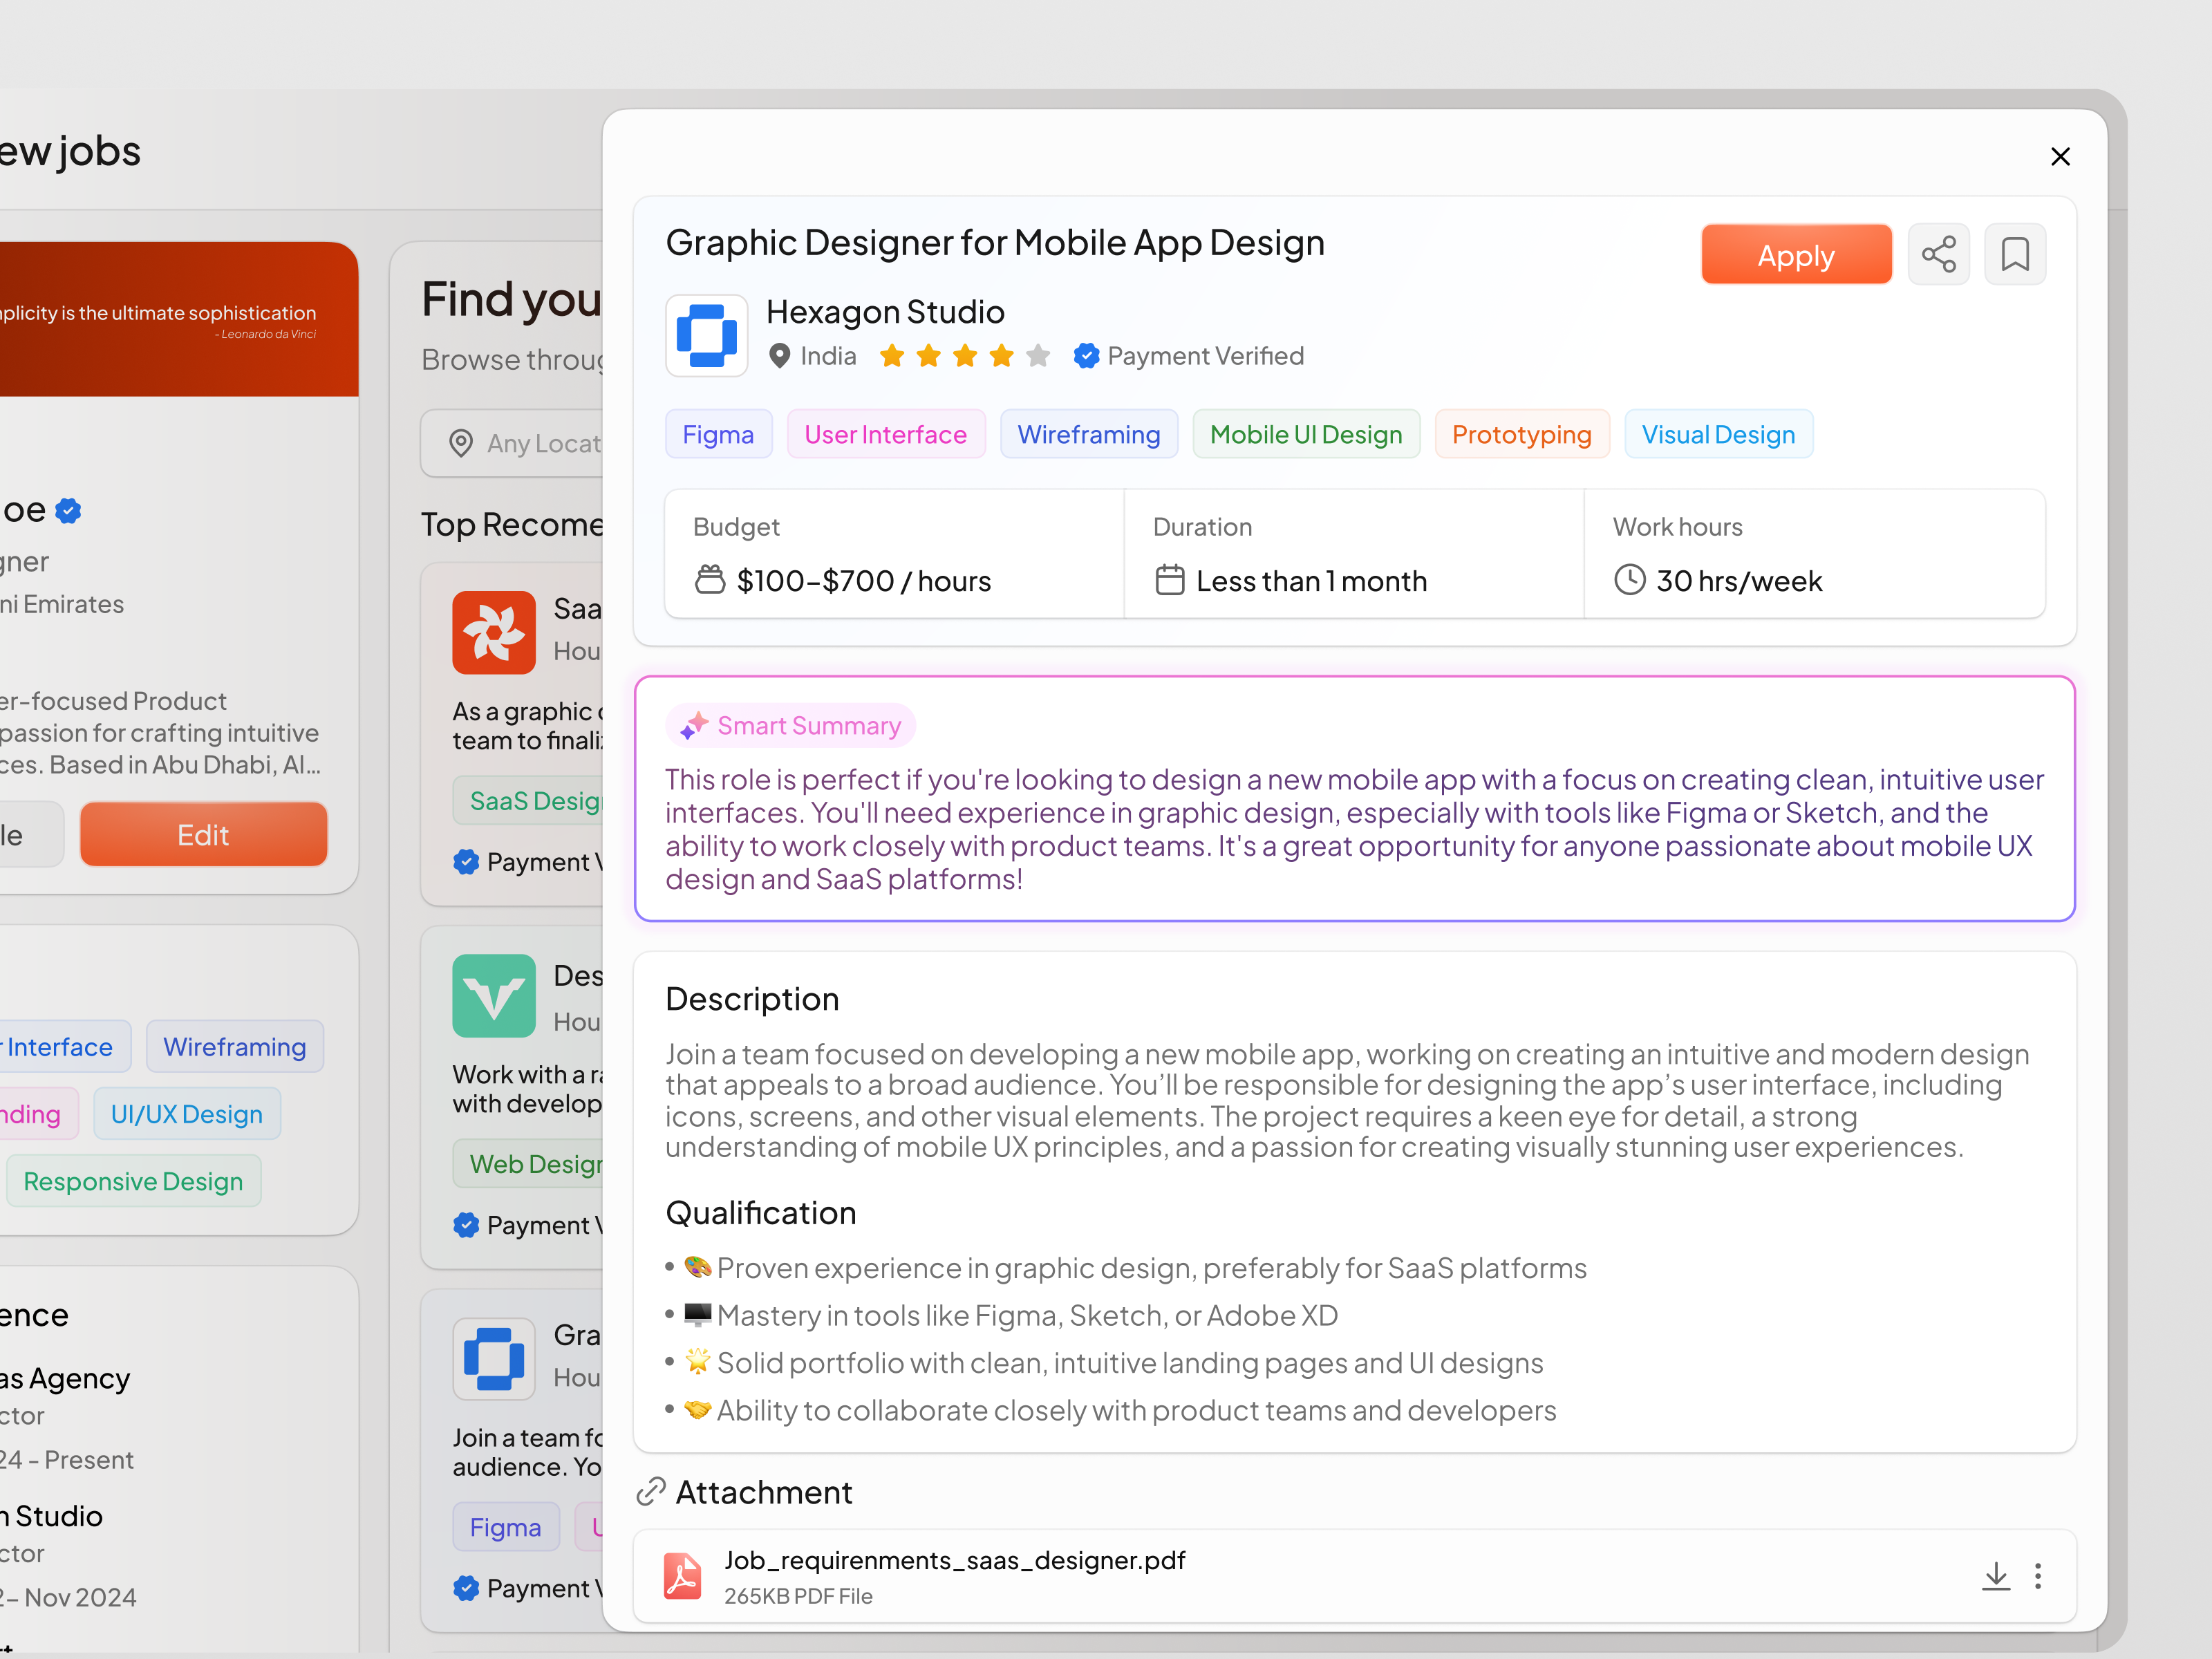Viewport: 2212px width, 1659px height.
Task: Select the Prototyping skill tag
Action: [1521, 434]
